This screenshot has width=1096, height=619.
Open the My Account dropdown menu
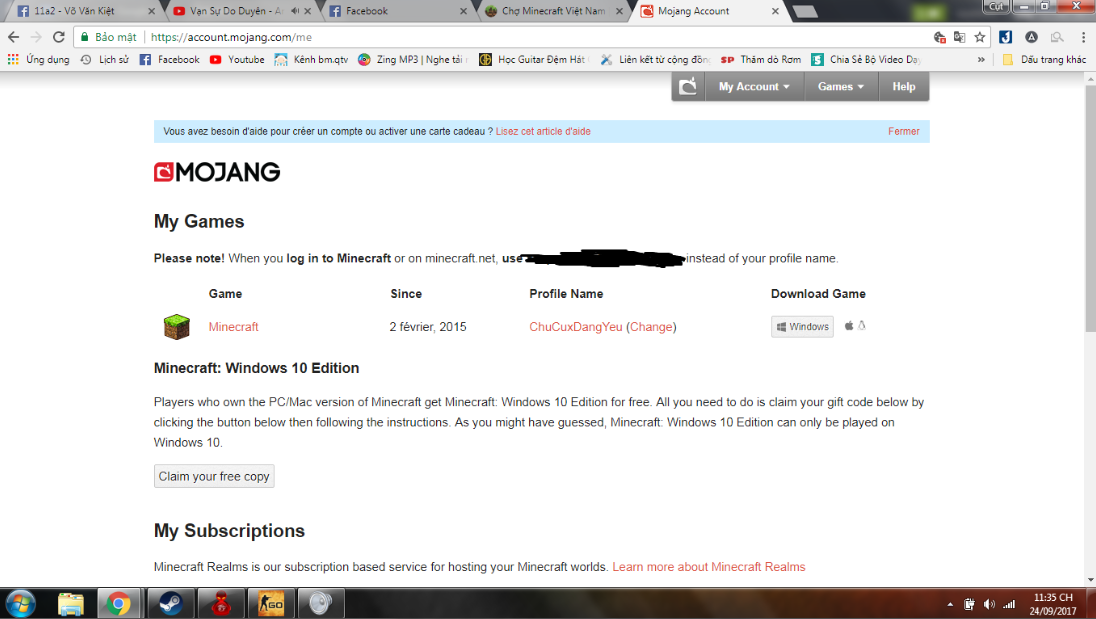754,87
